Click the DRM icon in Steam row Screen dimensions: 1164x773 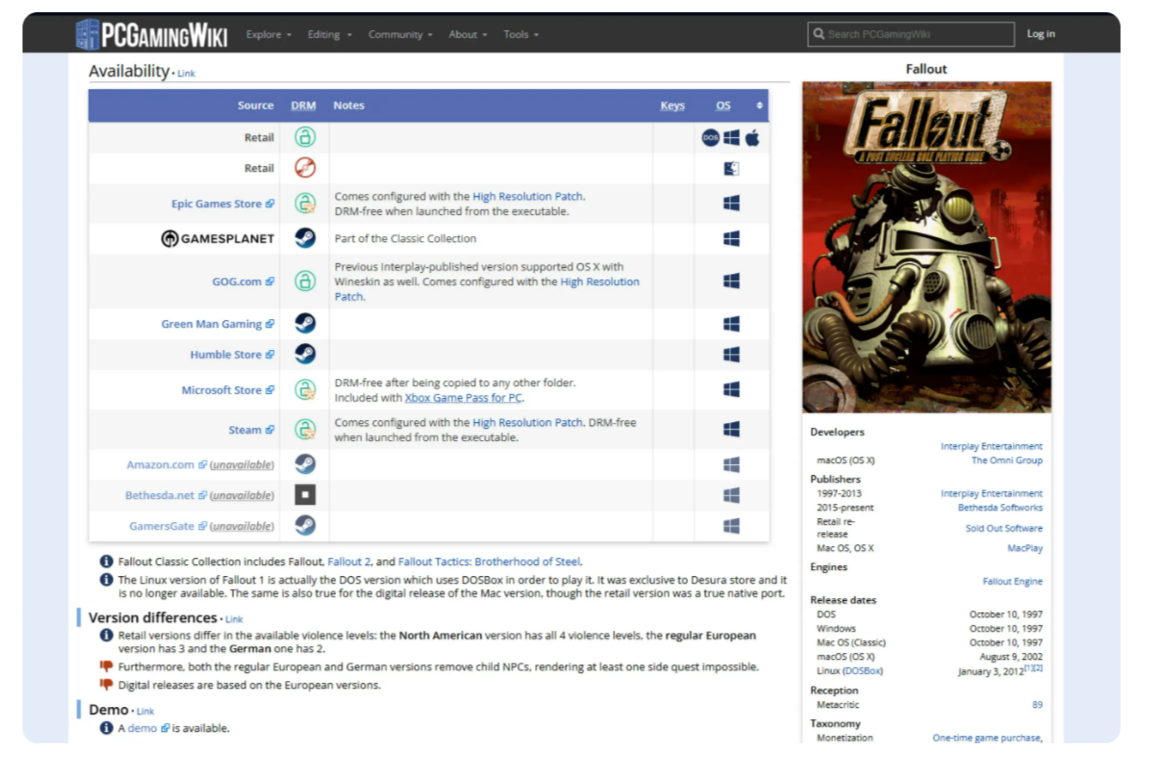[x=305, y=429]
